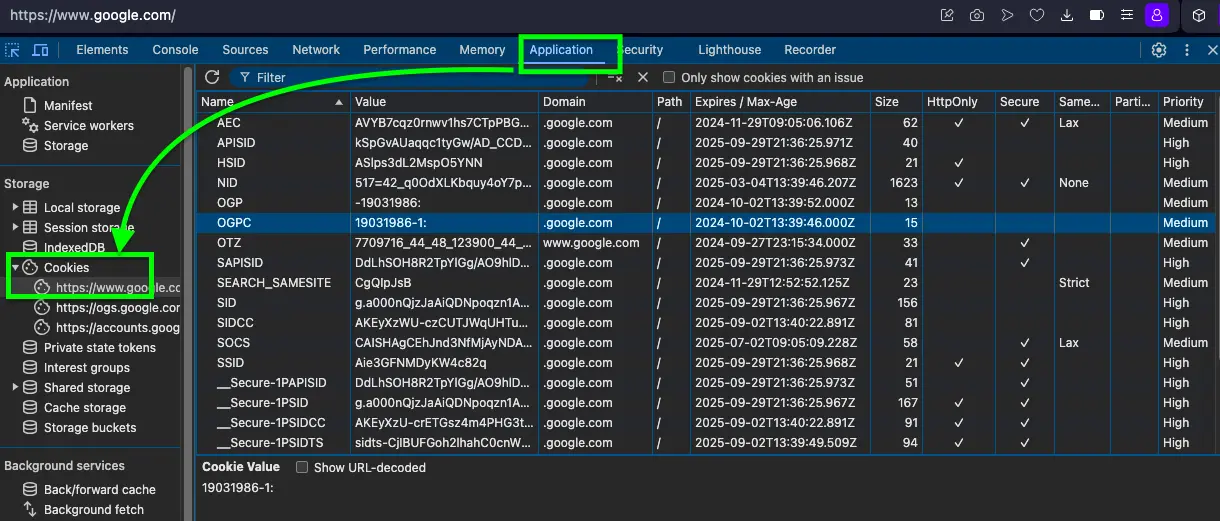Open the downloads icon
1220x521 pixels.
coord(1067,15)
